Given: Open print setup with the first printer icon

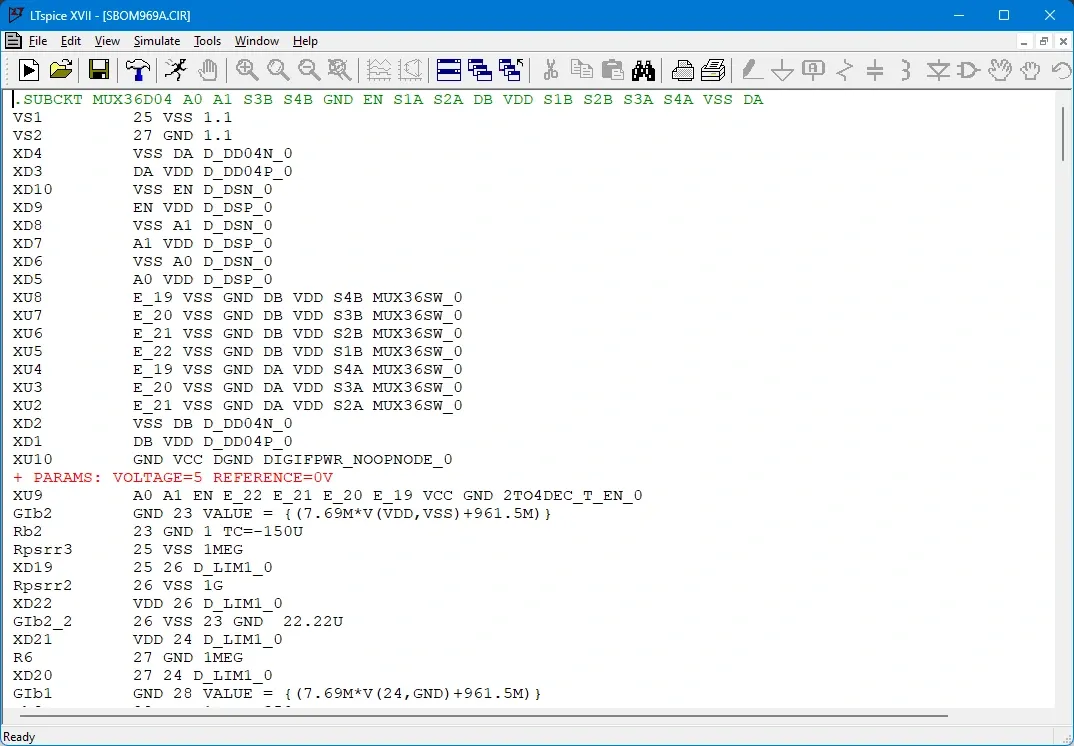Looking at the screenshot, I should pos(682,70).
